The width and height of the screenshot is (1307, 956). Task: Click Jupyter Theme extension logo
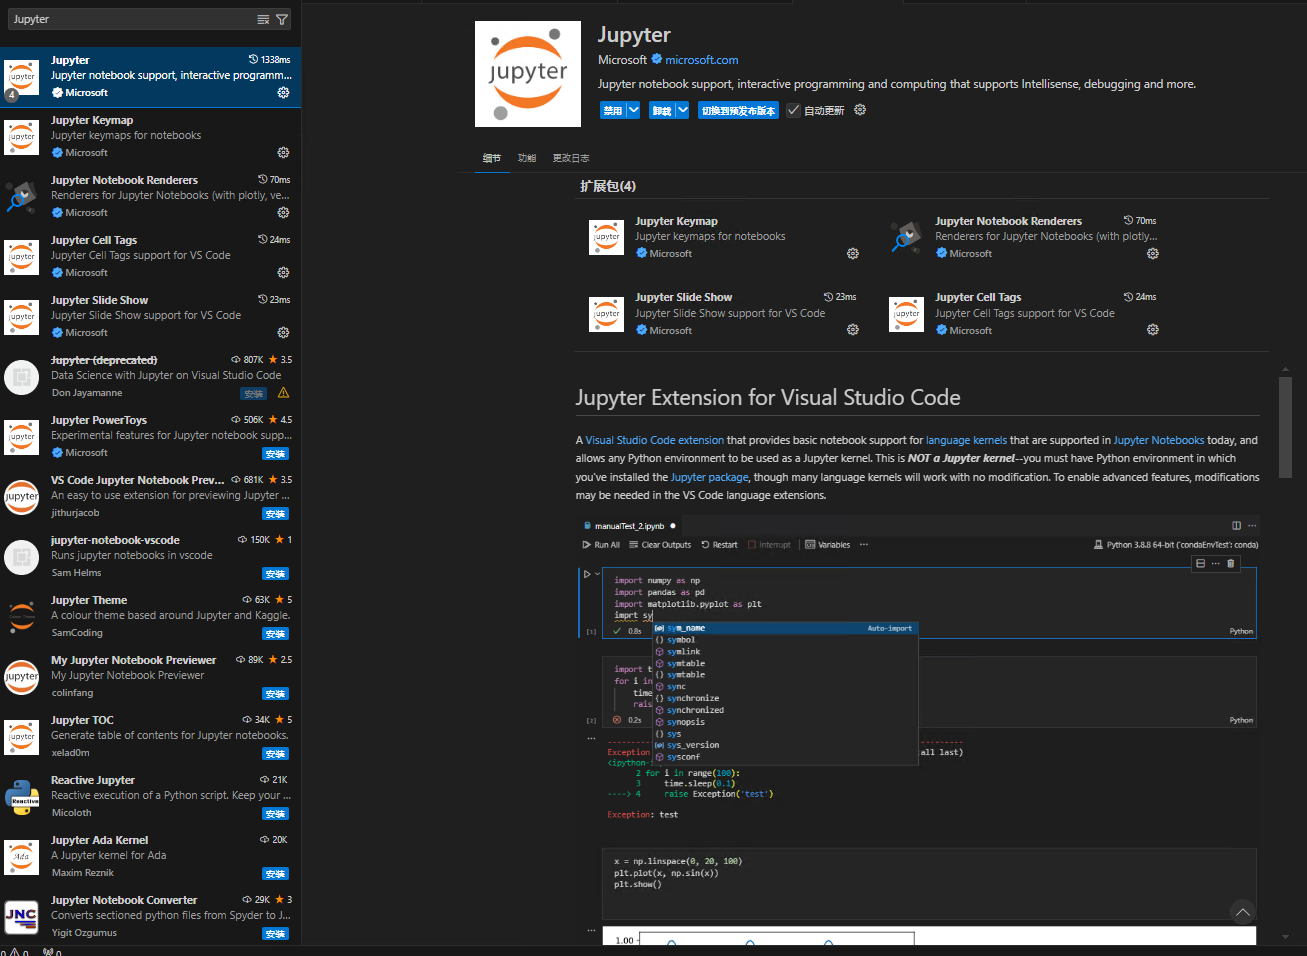[x=22, y=617]
